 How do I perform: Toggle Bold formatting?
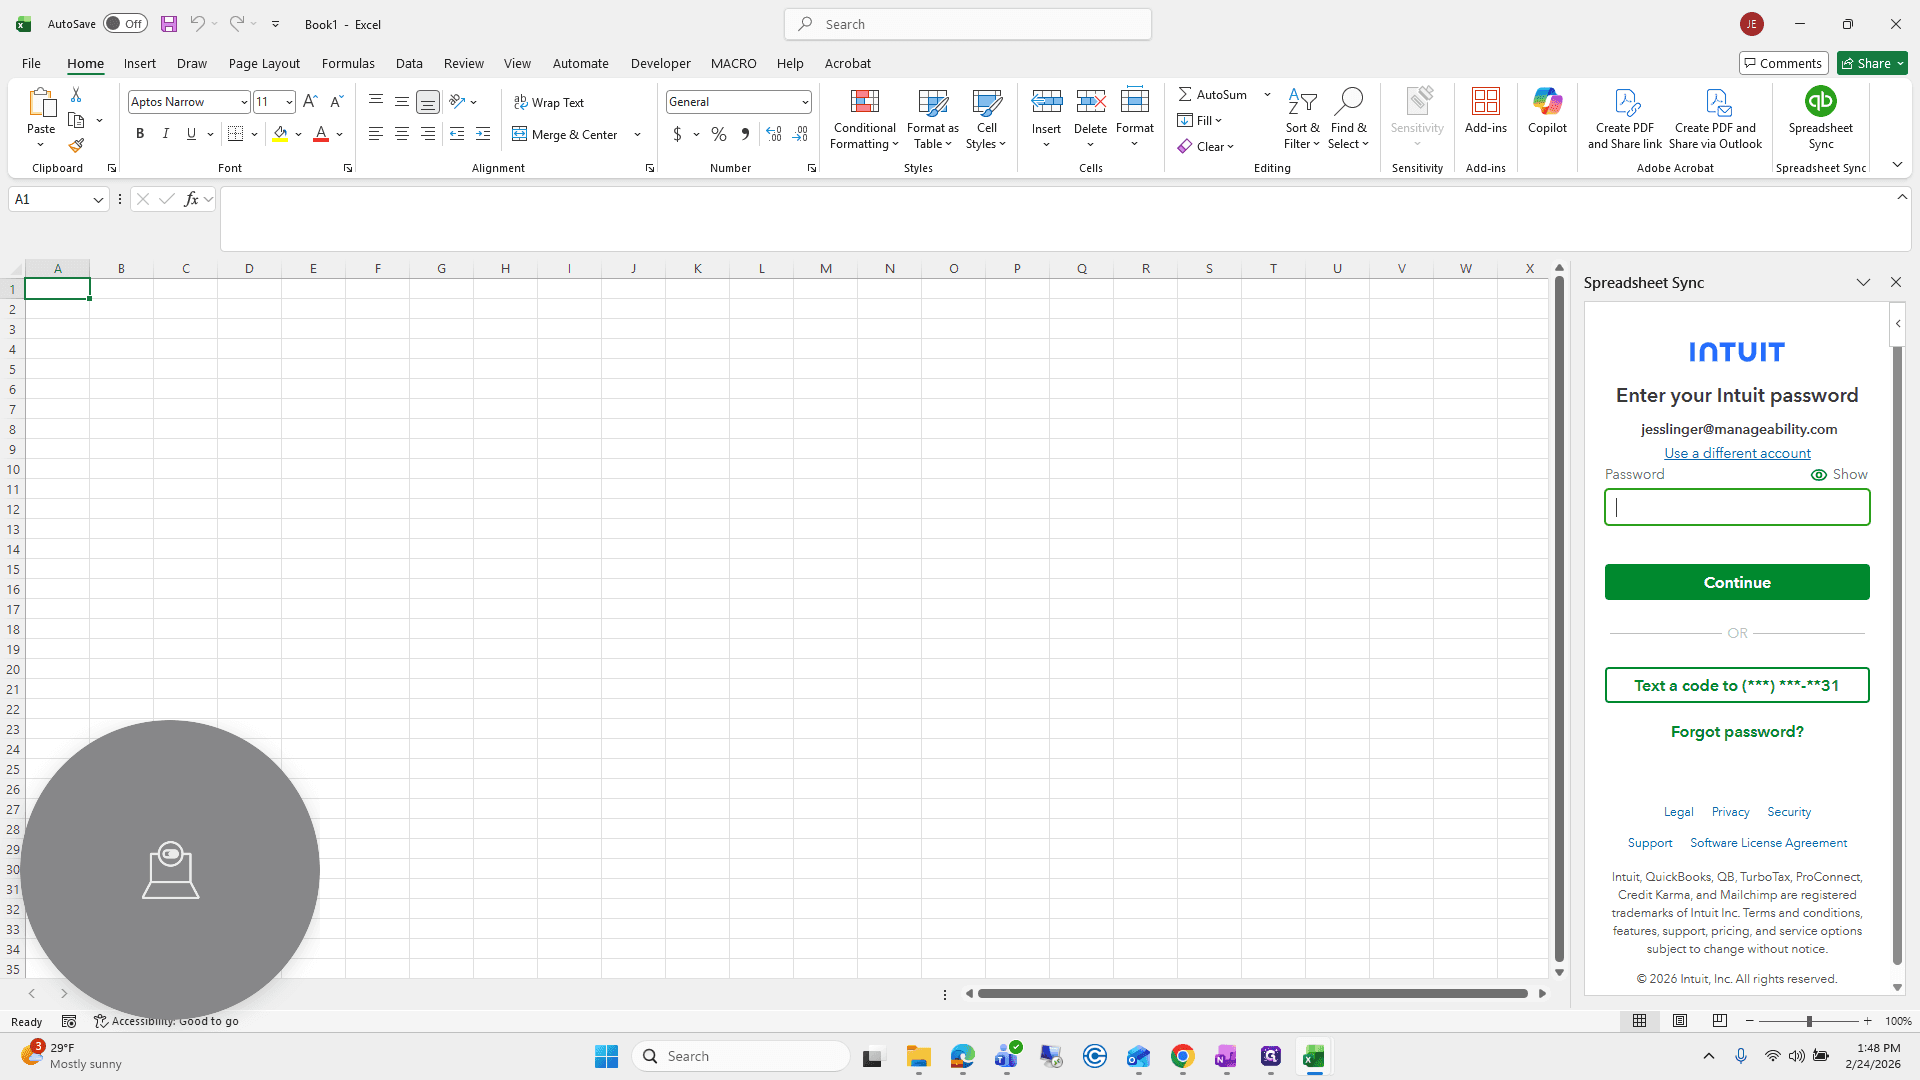pyautogui.click(x=140, y=134)
